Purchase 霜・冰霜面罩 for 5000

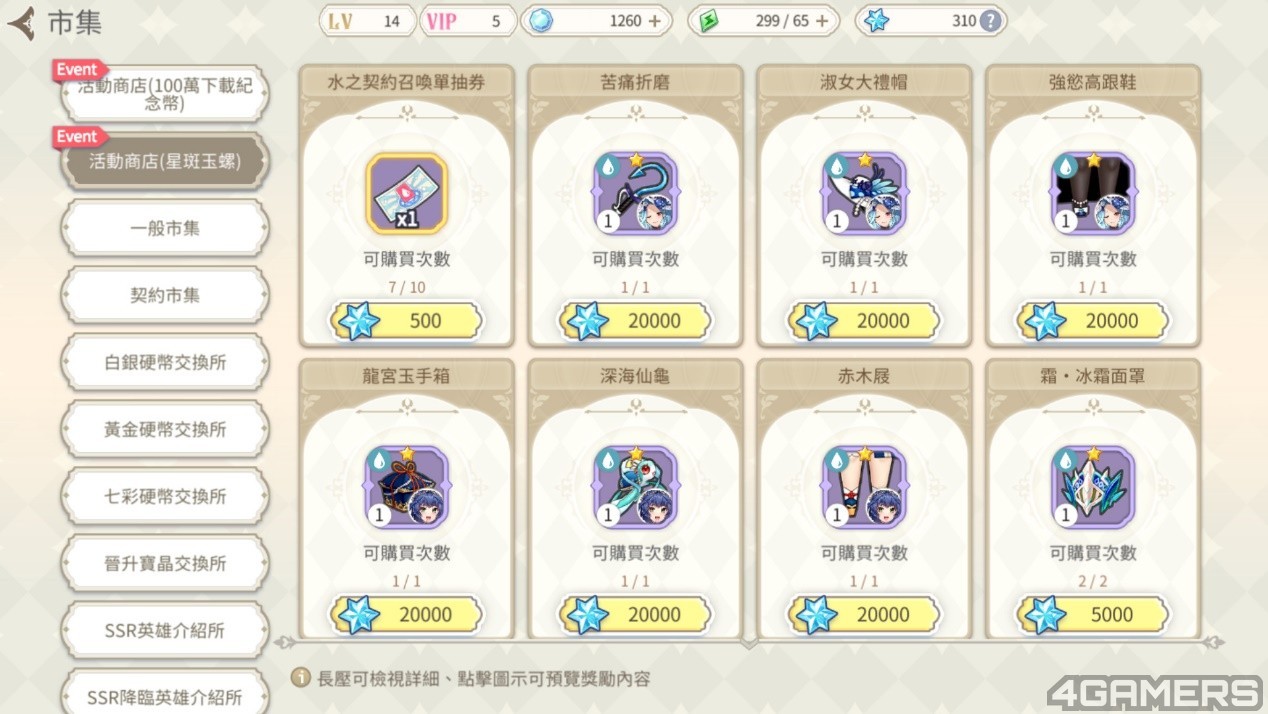click(x=1093, y=615)
